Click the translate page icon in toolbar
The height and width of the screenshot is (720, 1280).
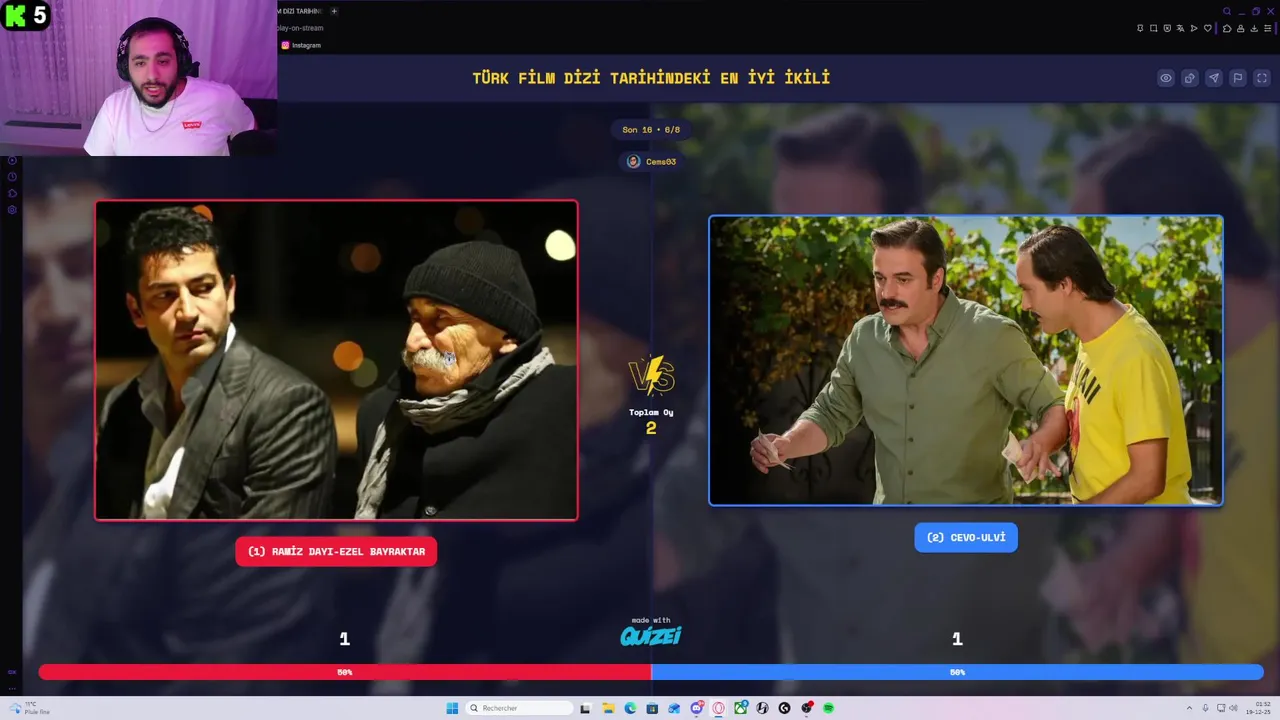tap(1180, 28)
